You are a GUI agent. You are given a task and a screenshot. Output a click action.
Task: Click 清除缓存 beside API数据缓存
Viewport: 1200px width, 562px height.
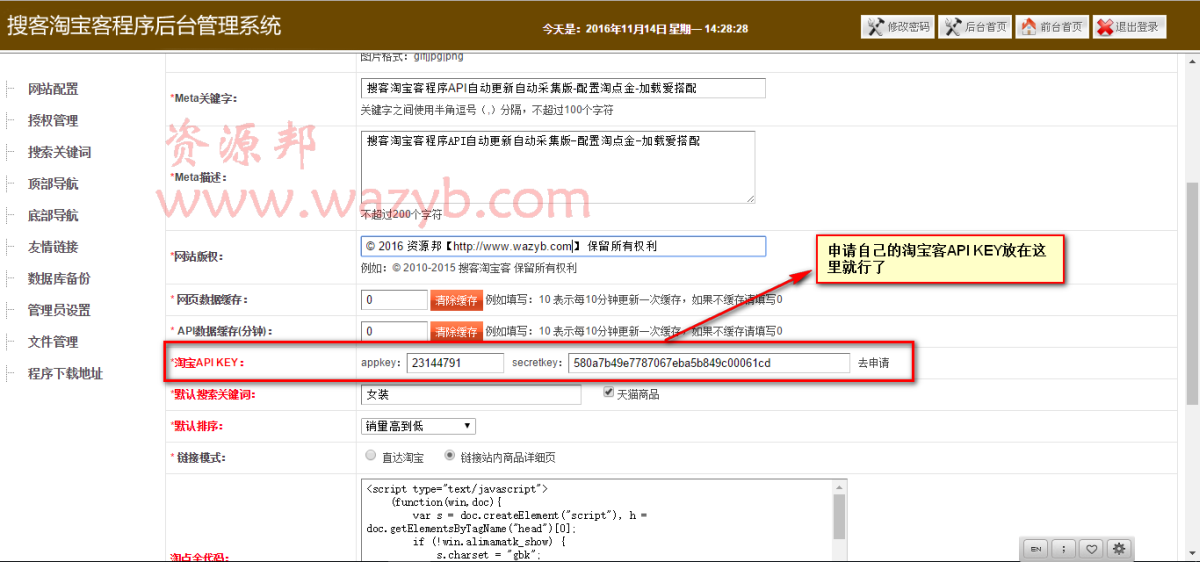click(x=455, y=331)
